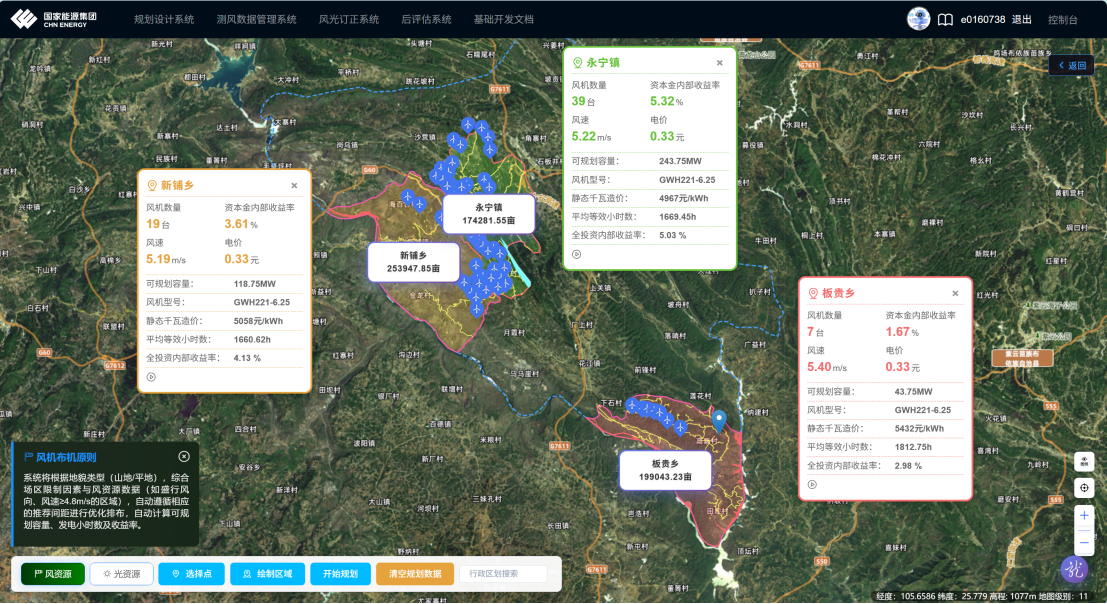
Task: Open the documentation book icon
Action: pyautogui.click(x=945, y=20)
